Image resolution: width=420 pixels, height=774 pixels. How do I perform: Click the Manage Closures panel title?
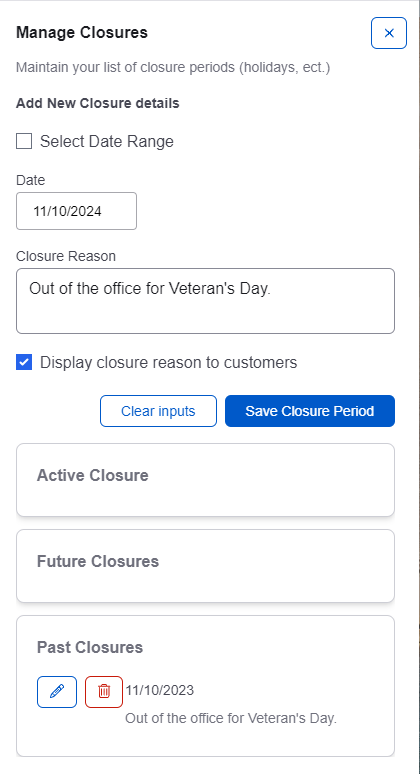point(82,33)
